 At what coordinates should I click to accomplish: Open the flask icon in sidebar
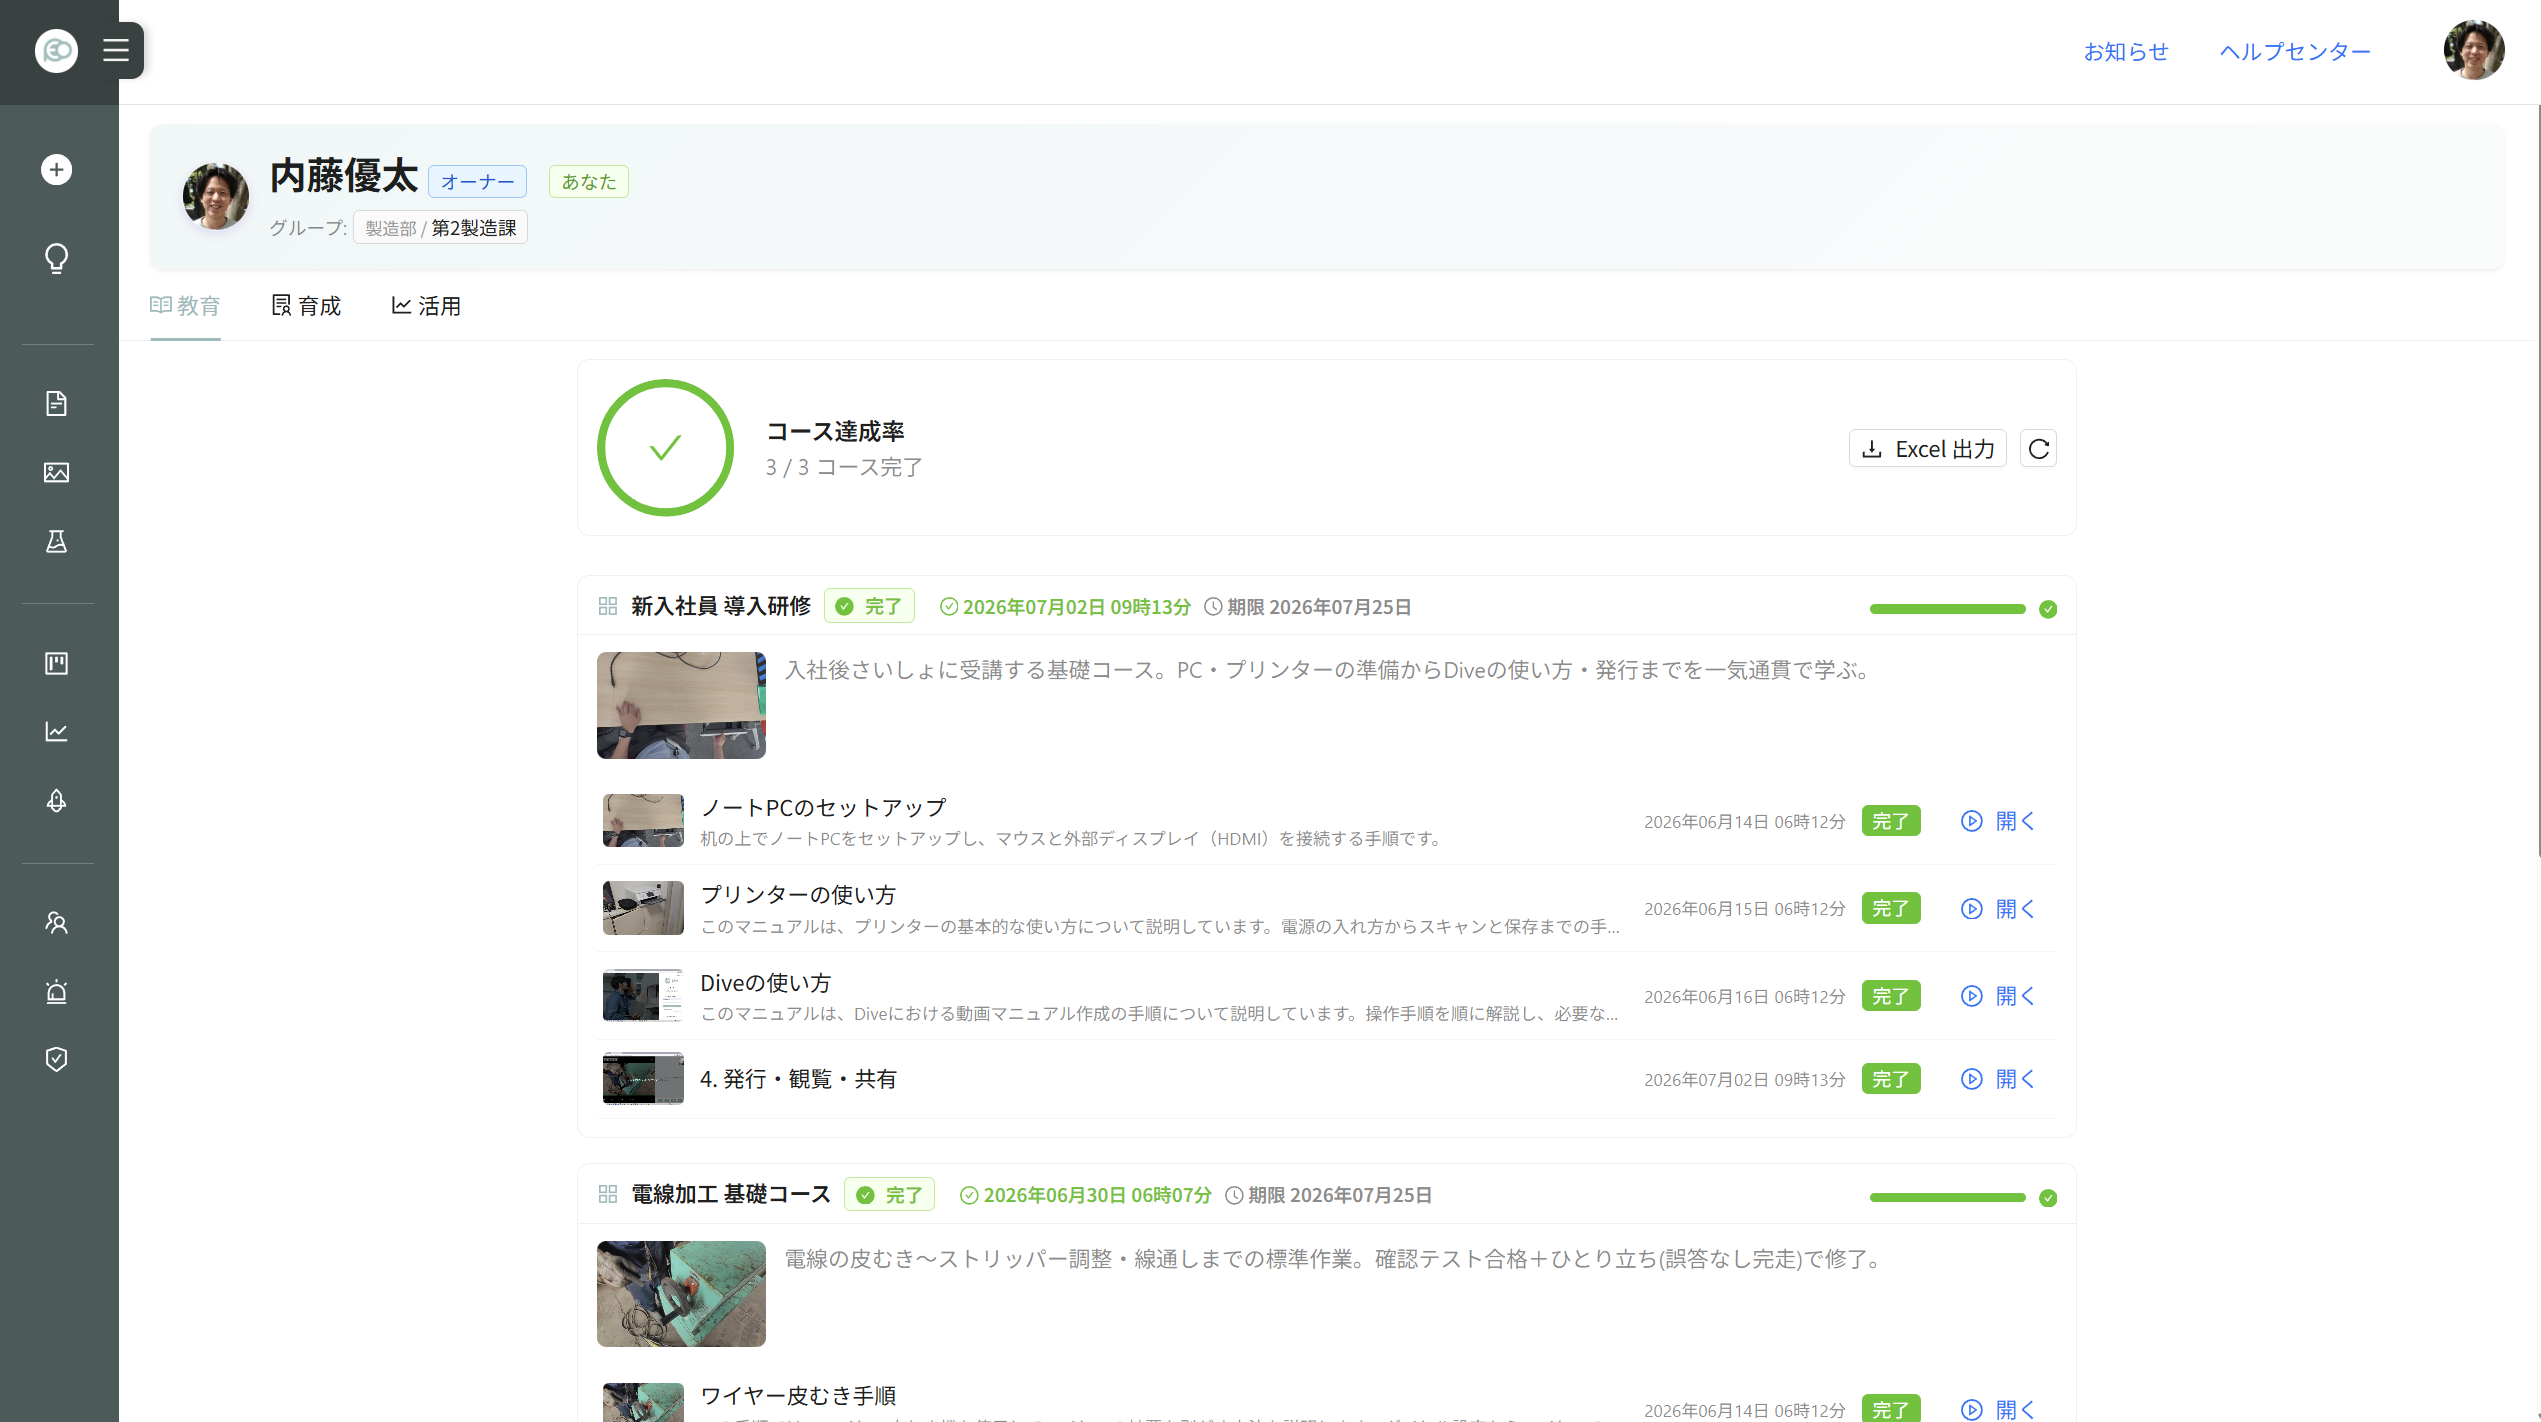pyautogui.click(x=56, y=541)
